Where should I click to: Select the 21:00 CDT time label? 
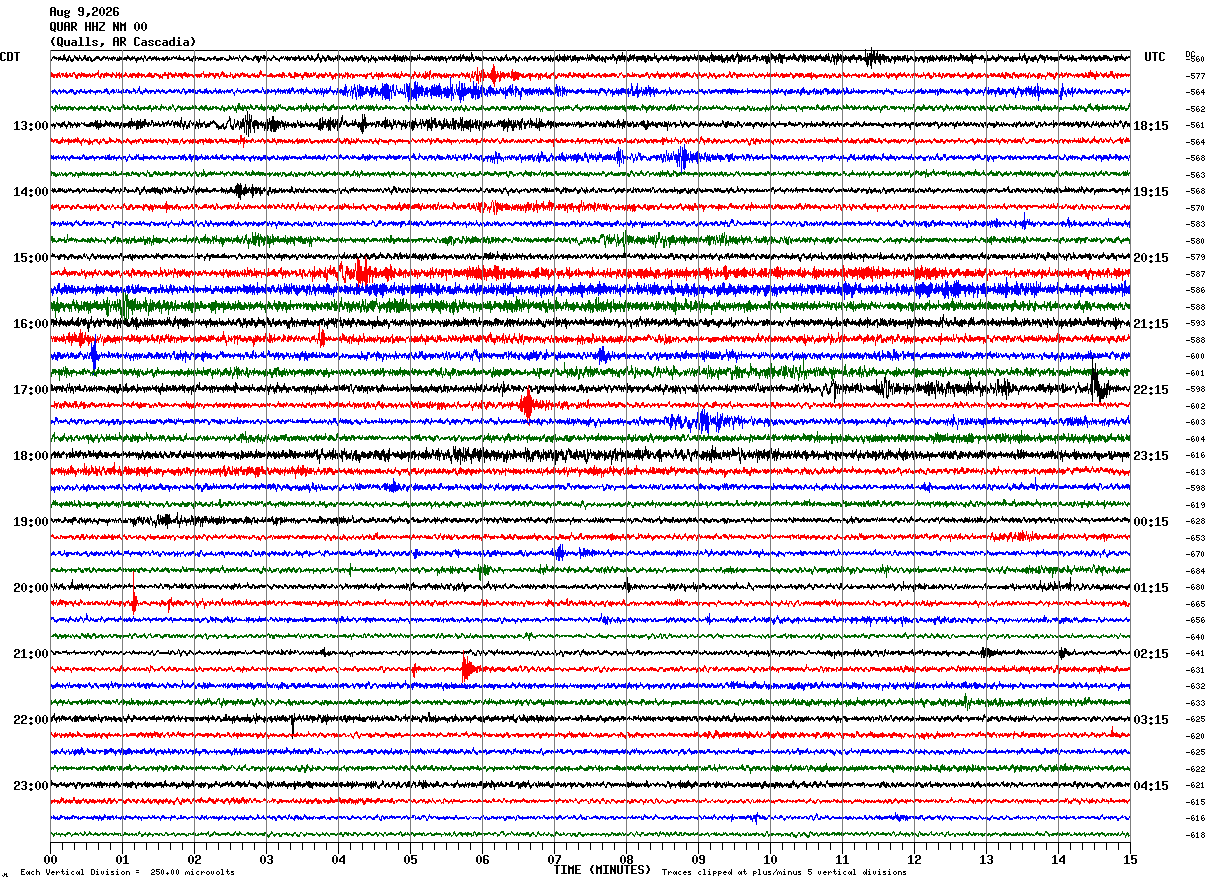tap(30, 654)
